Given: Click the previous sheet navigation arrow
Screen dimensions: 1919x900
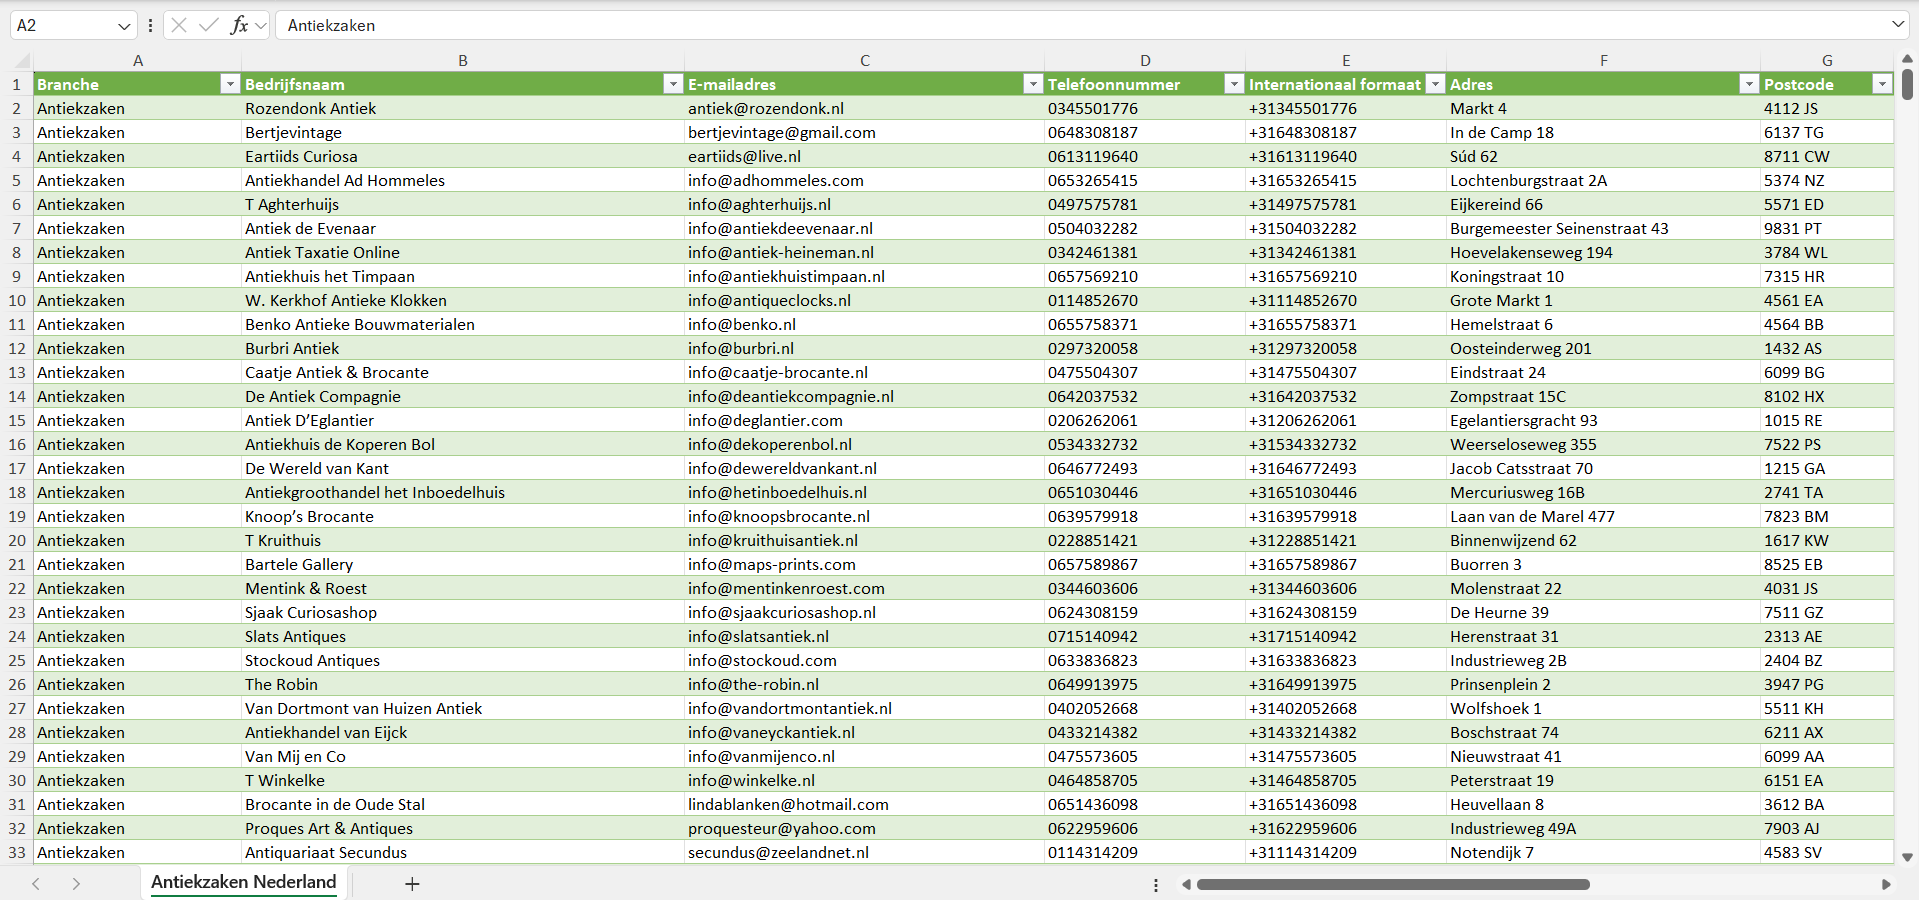Looking at the screenshot, I should pos(36,884).
